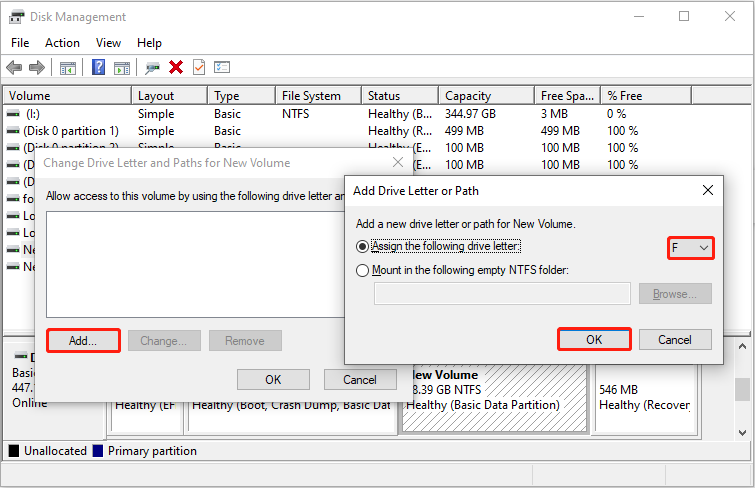Sort by the File System column header

pos(319,95)
